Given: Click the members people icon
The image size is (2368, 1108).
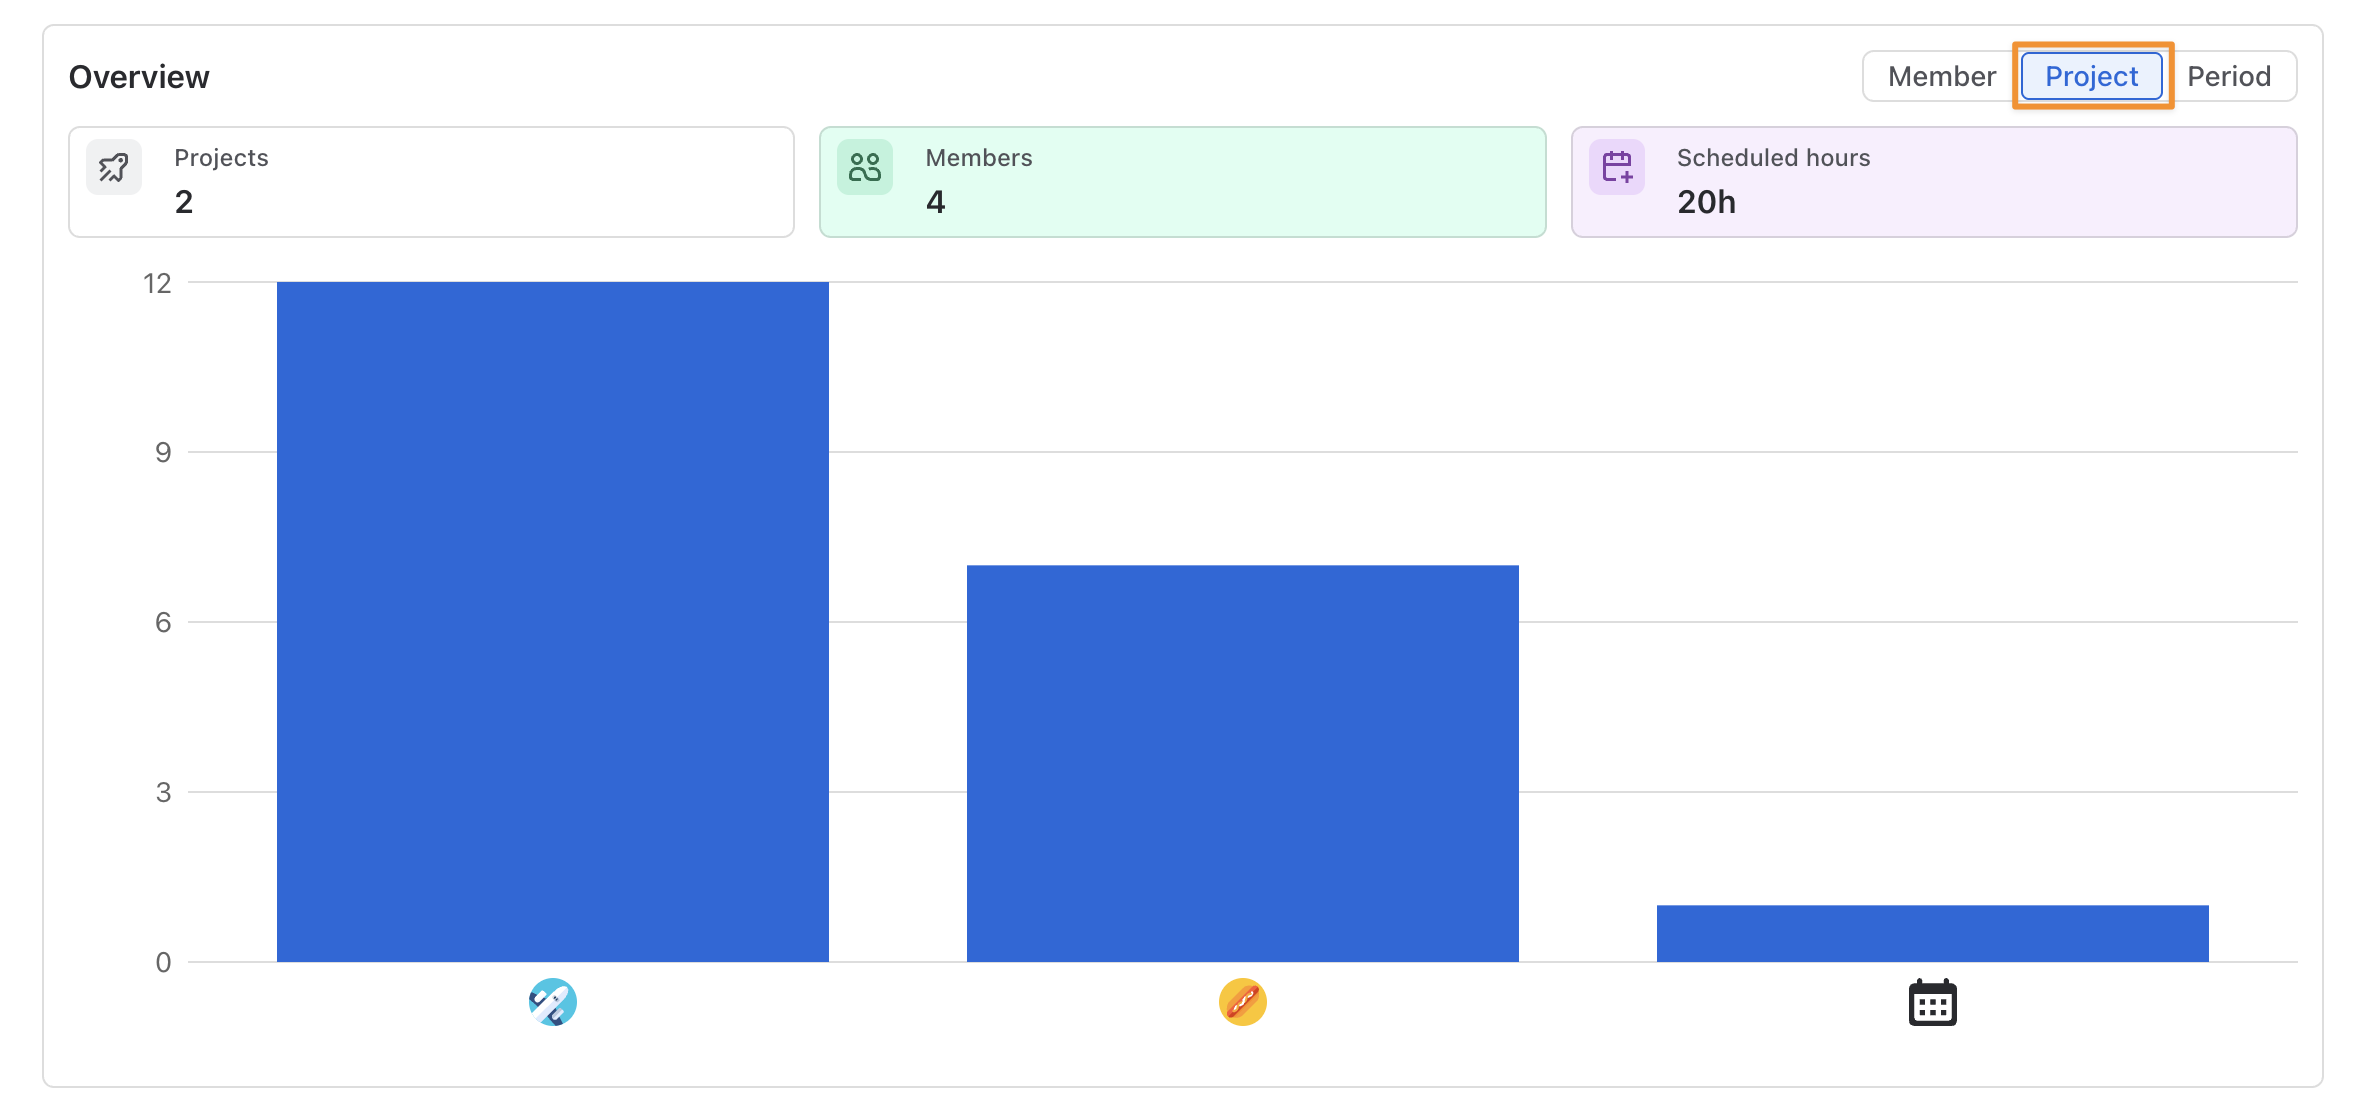Looking at the screenshot, I should click(865, 167).
